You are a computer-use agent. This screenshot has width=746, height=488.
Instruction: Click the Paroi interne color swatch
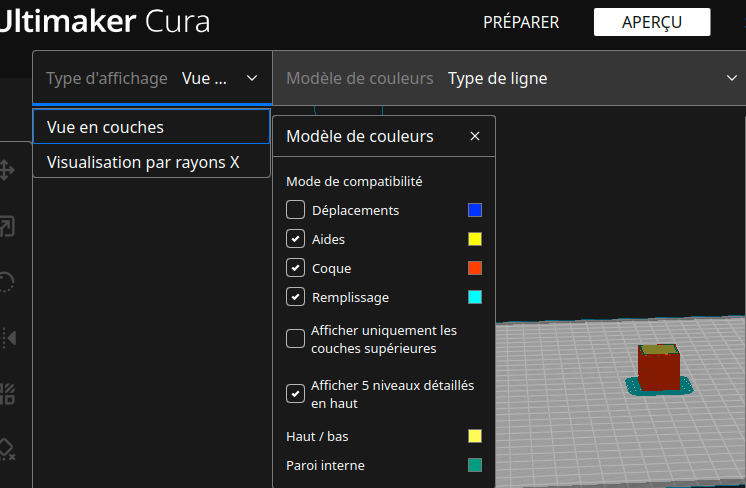tap(475, 465)
